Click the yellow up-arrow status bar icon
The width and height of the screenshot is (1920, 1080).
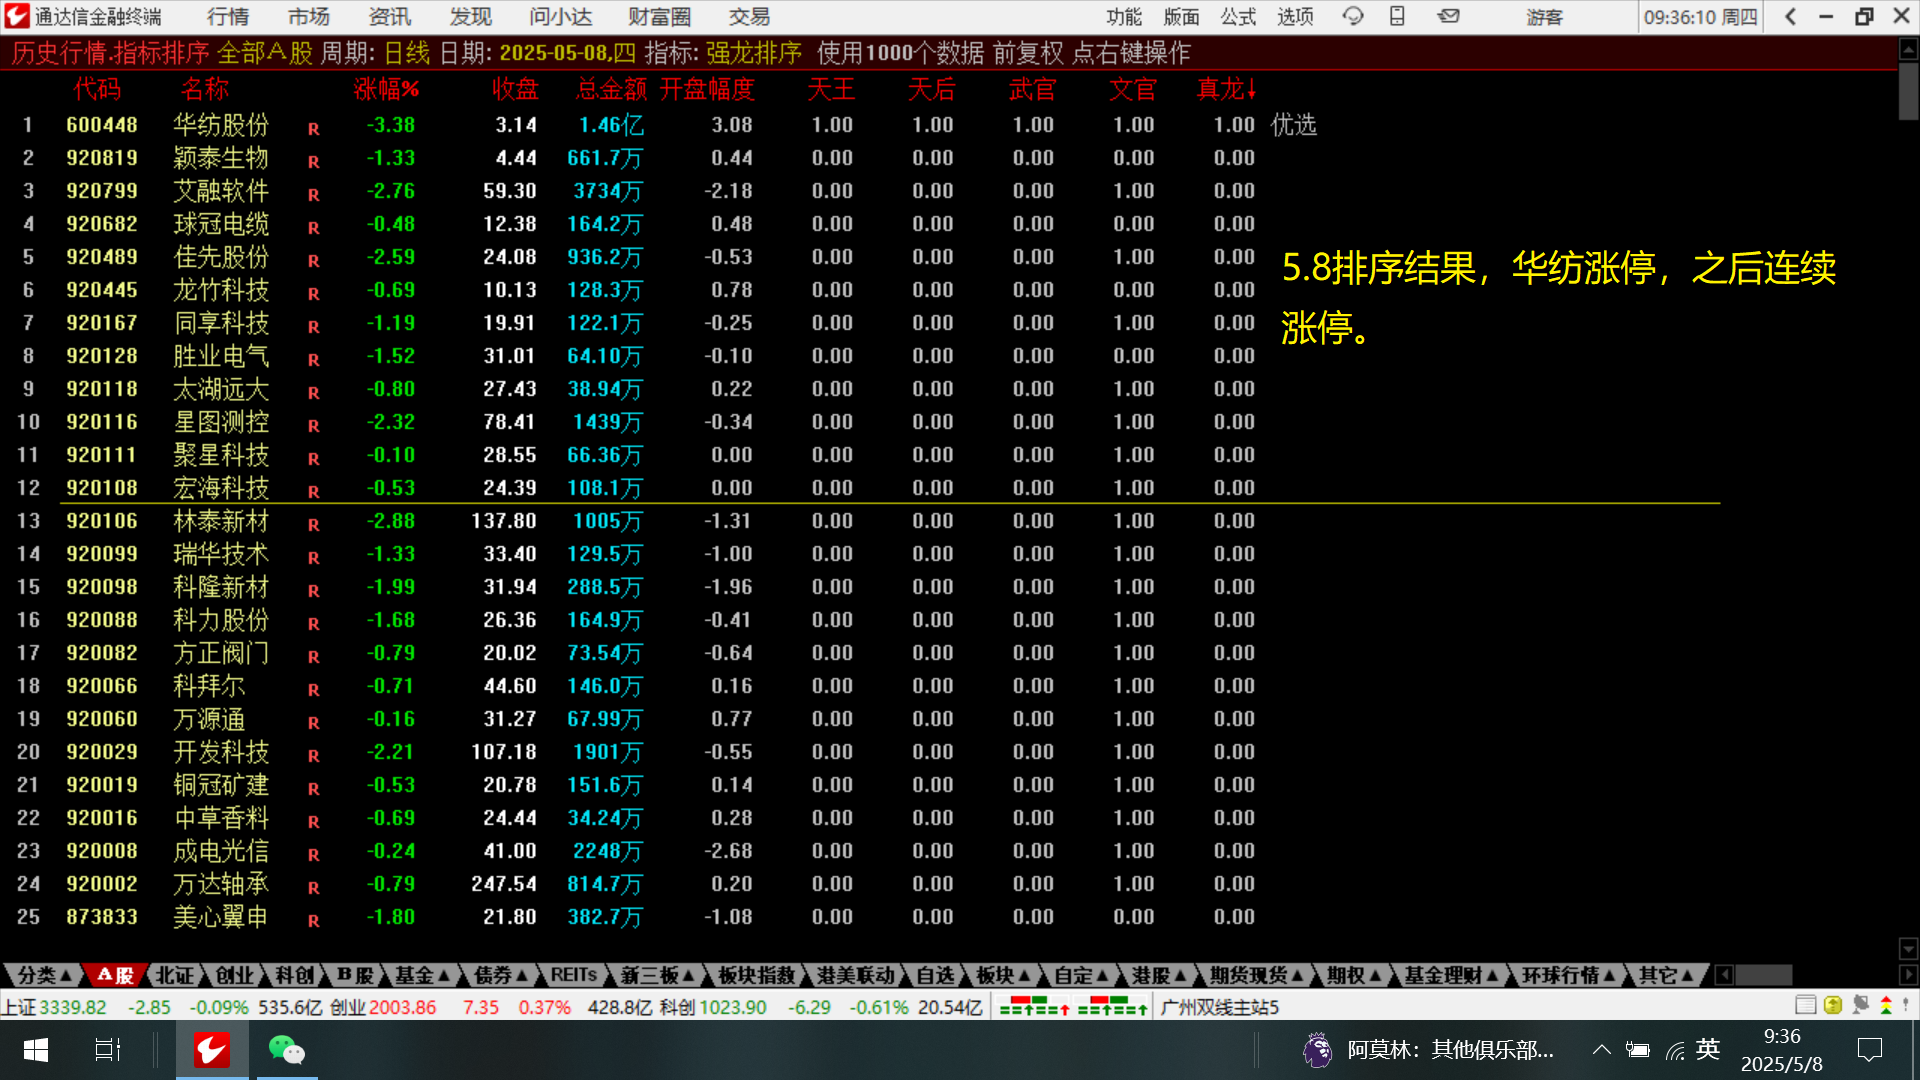(1833, 1006)
